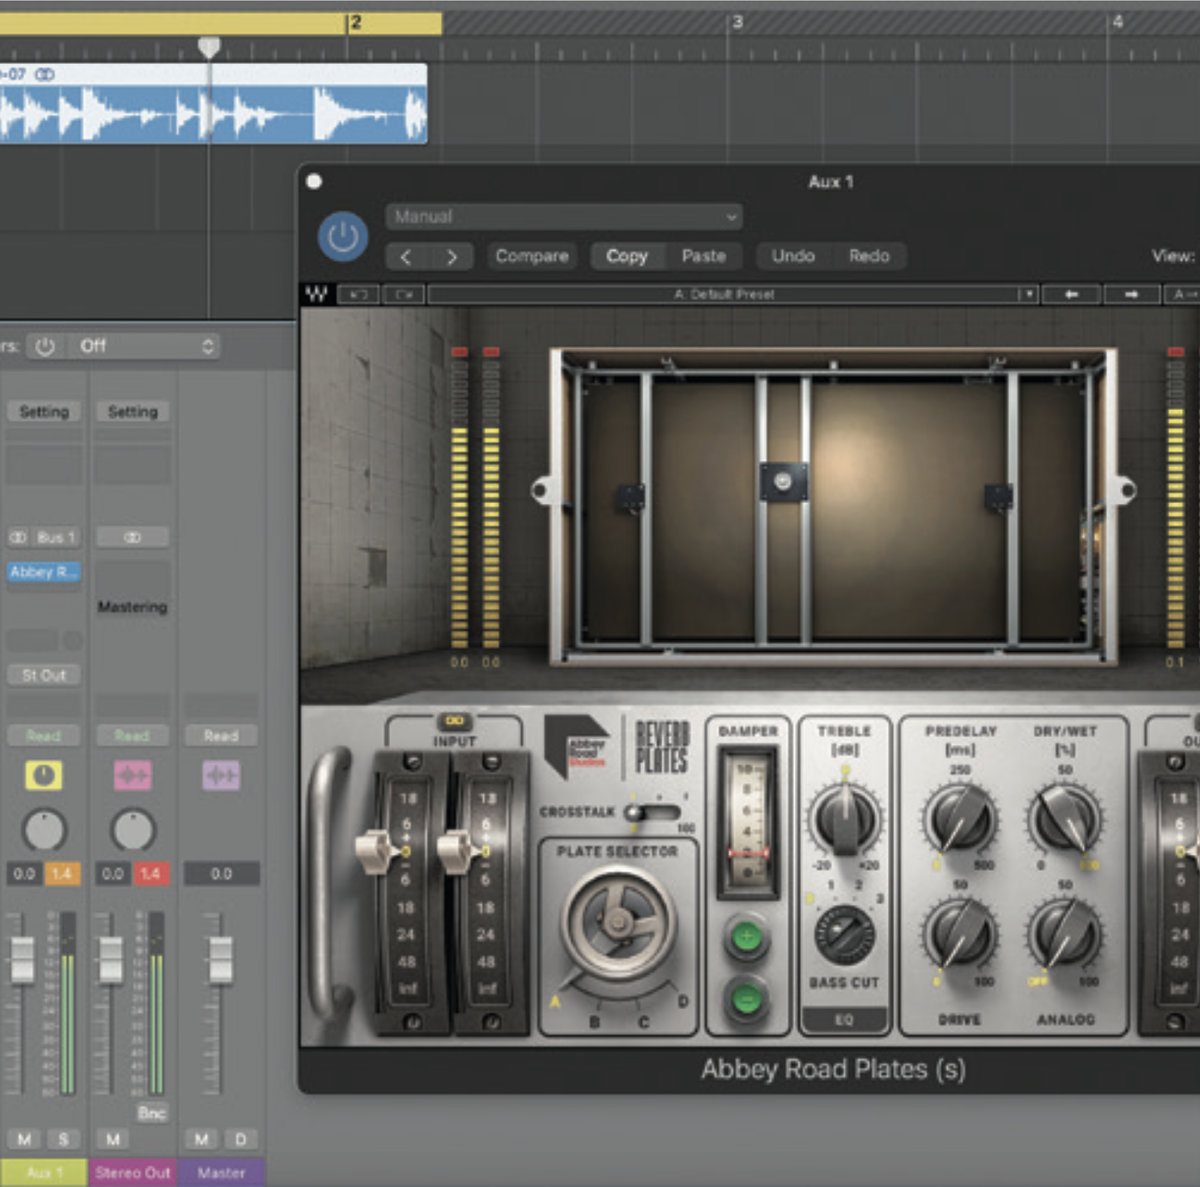This screenshot has width=1200, height=1187.
Task: Open the Abbey Road plugin slot
Action: [44, 572]
